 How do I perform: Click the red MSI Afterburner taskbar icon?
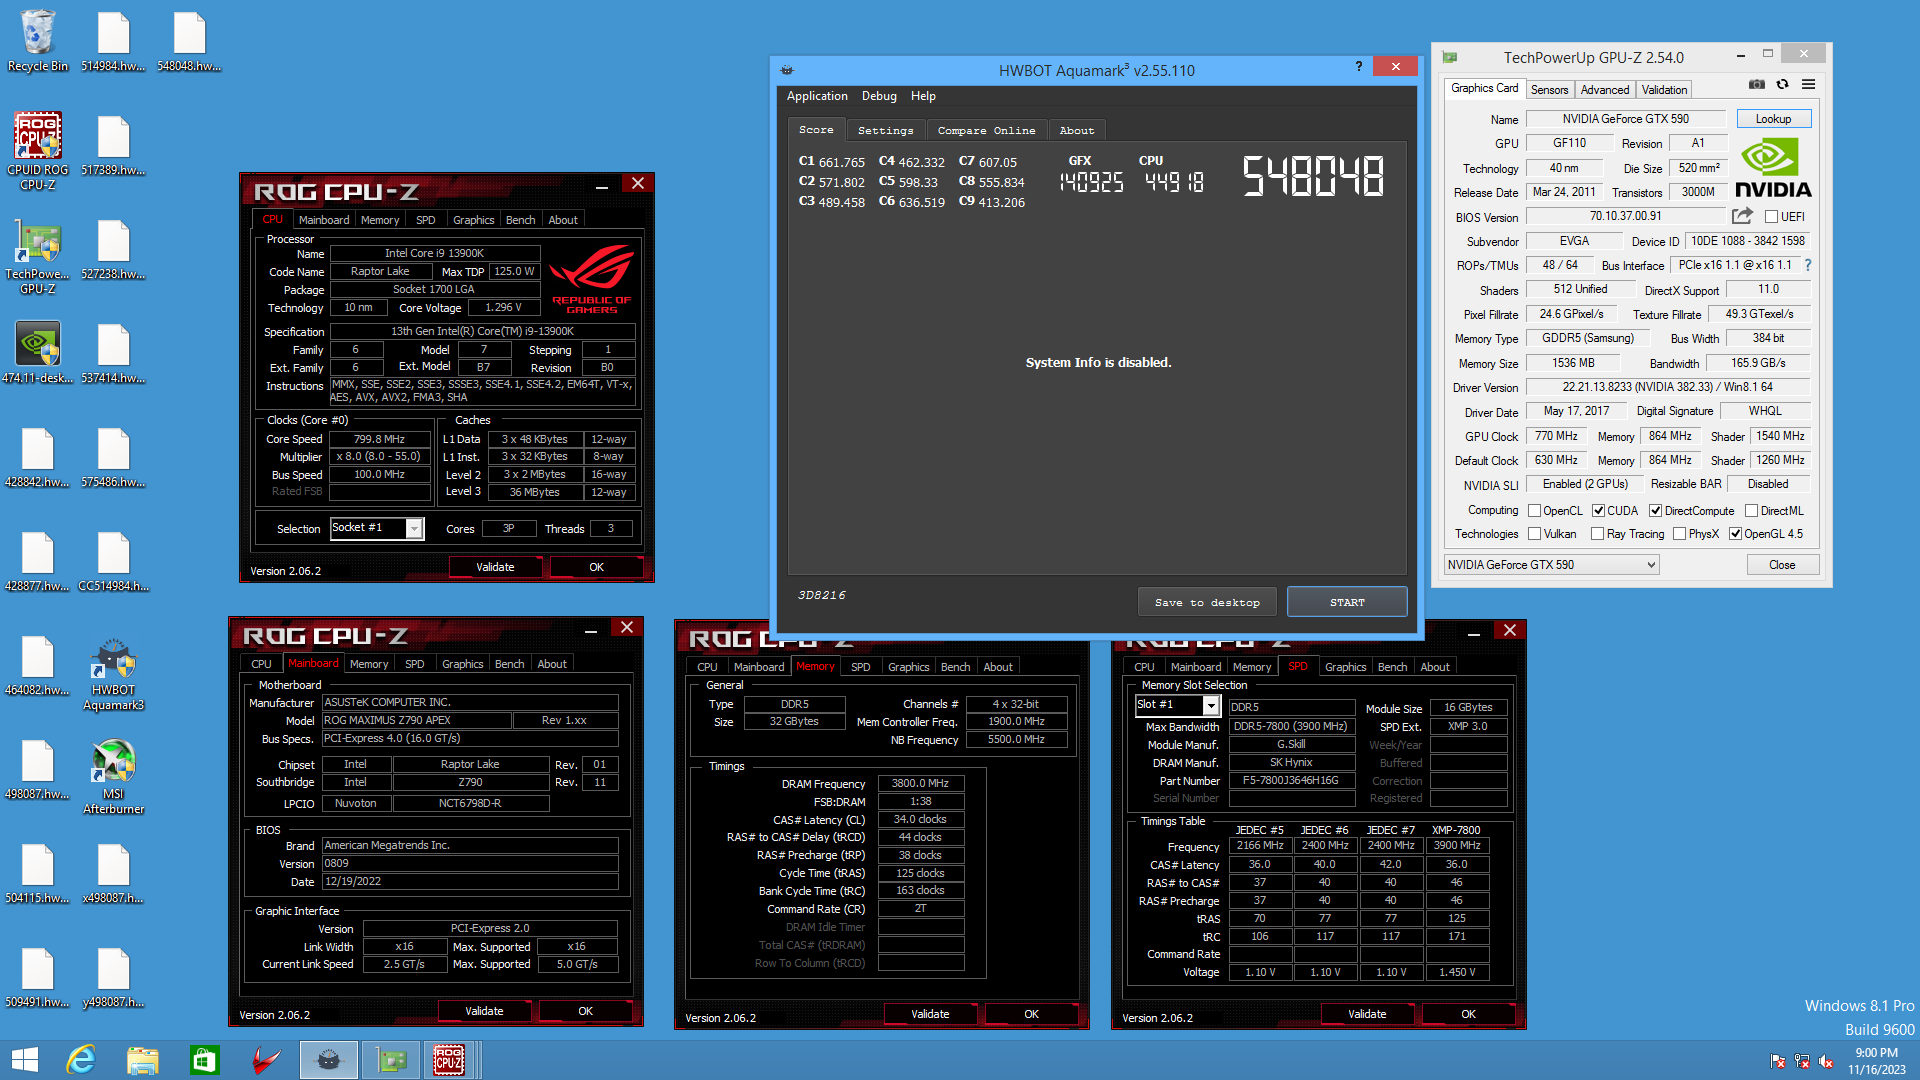click(x=266, y=1060)
